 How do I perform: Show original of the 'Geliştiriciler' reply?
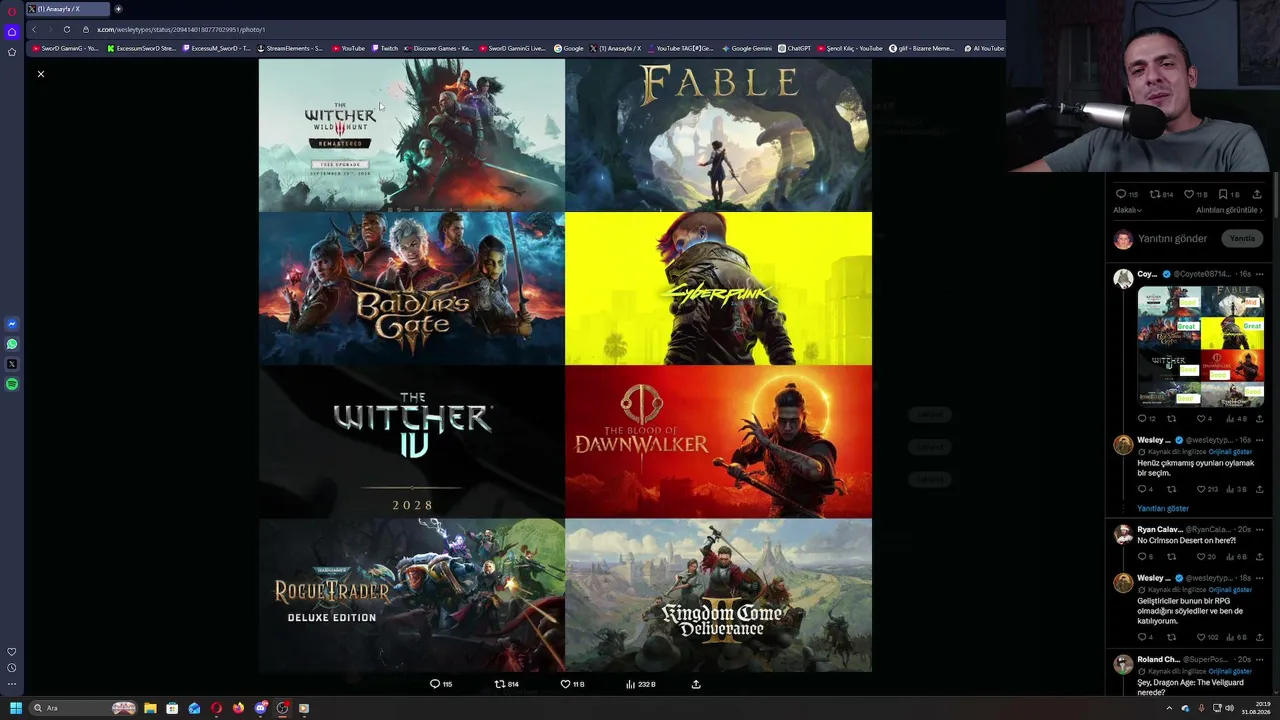1230,590
